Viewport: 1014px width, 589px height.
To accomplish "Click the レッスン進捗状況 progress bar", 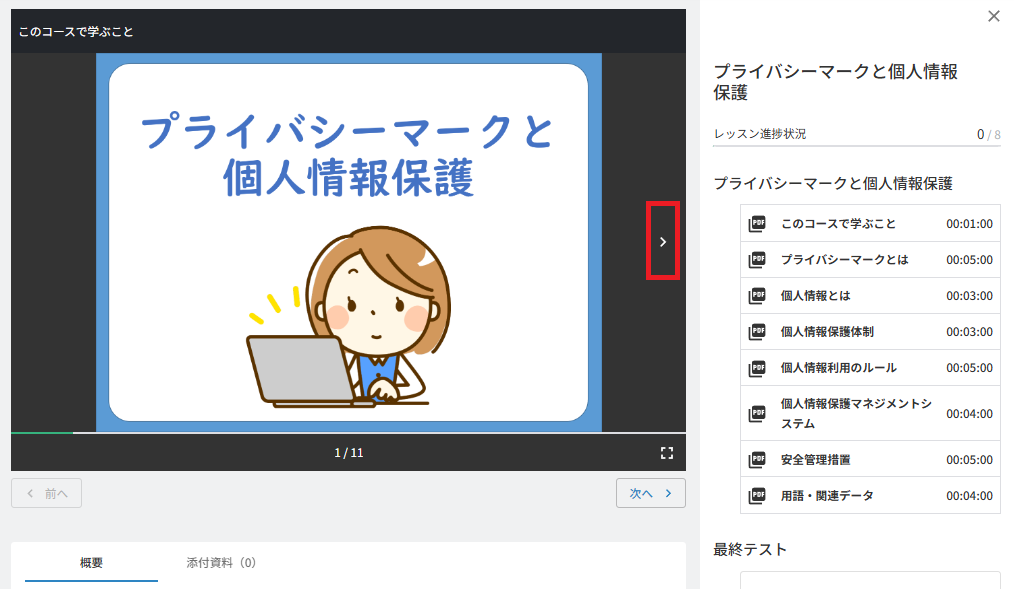I will tap(857, 145).
